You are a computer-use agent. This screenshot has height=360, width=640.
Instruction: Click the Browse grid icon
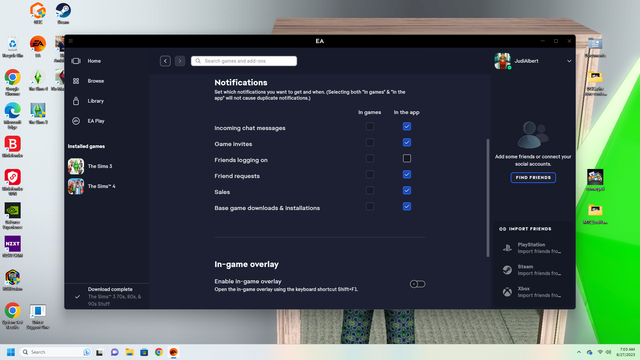point(76,81)
